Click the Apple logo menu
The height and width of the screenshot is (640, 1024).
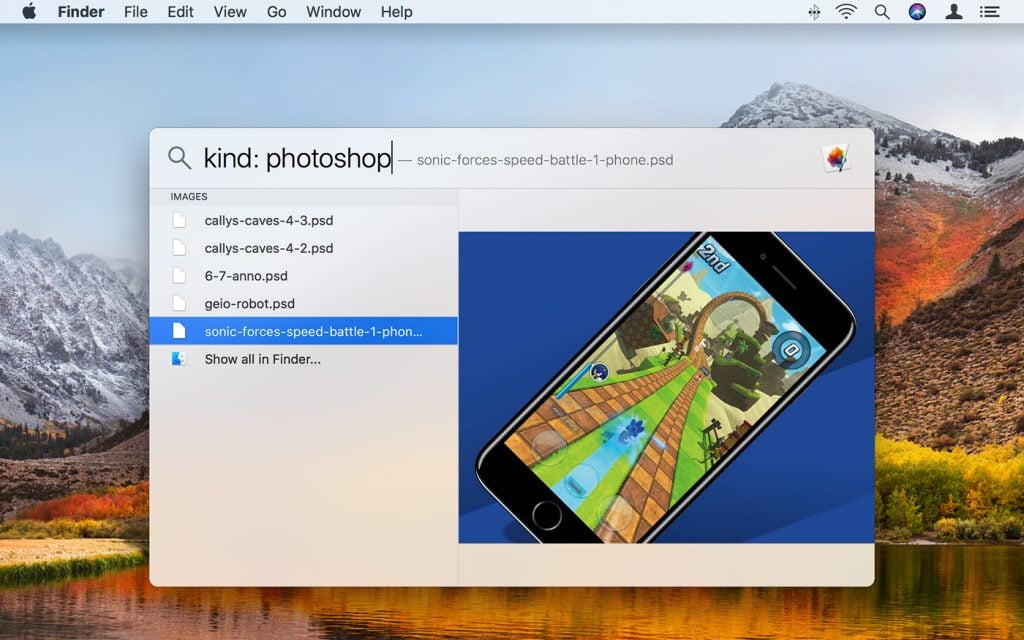click(29, 12)
